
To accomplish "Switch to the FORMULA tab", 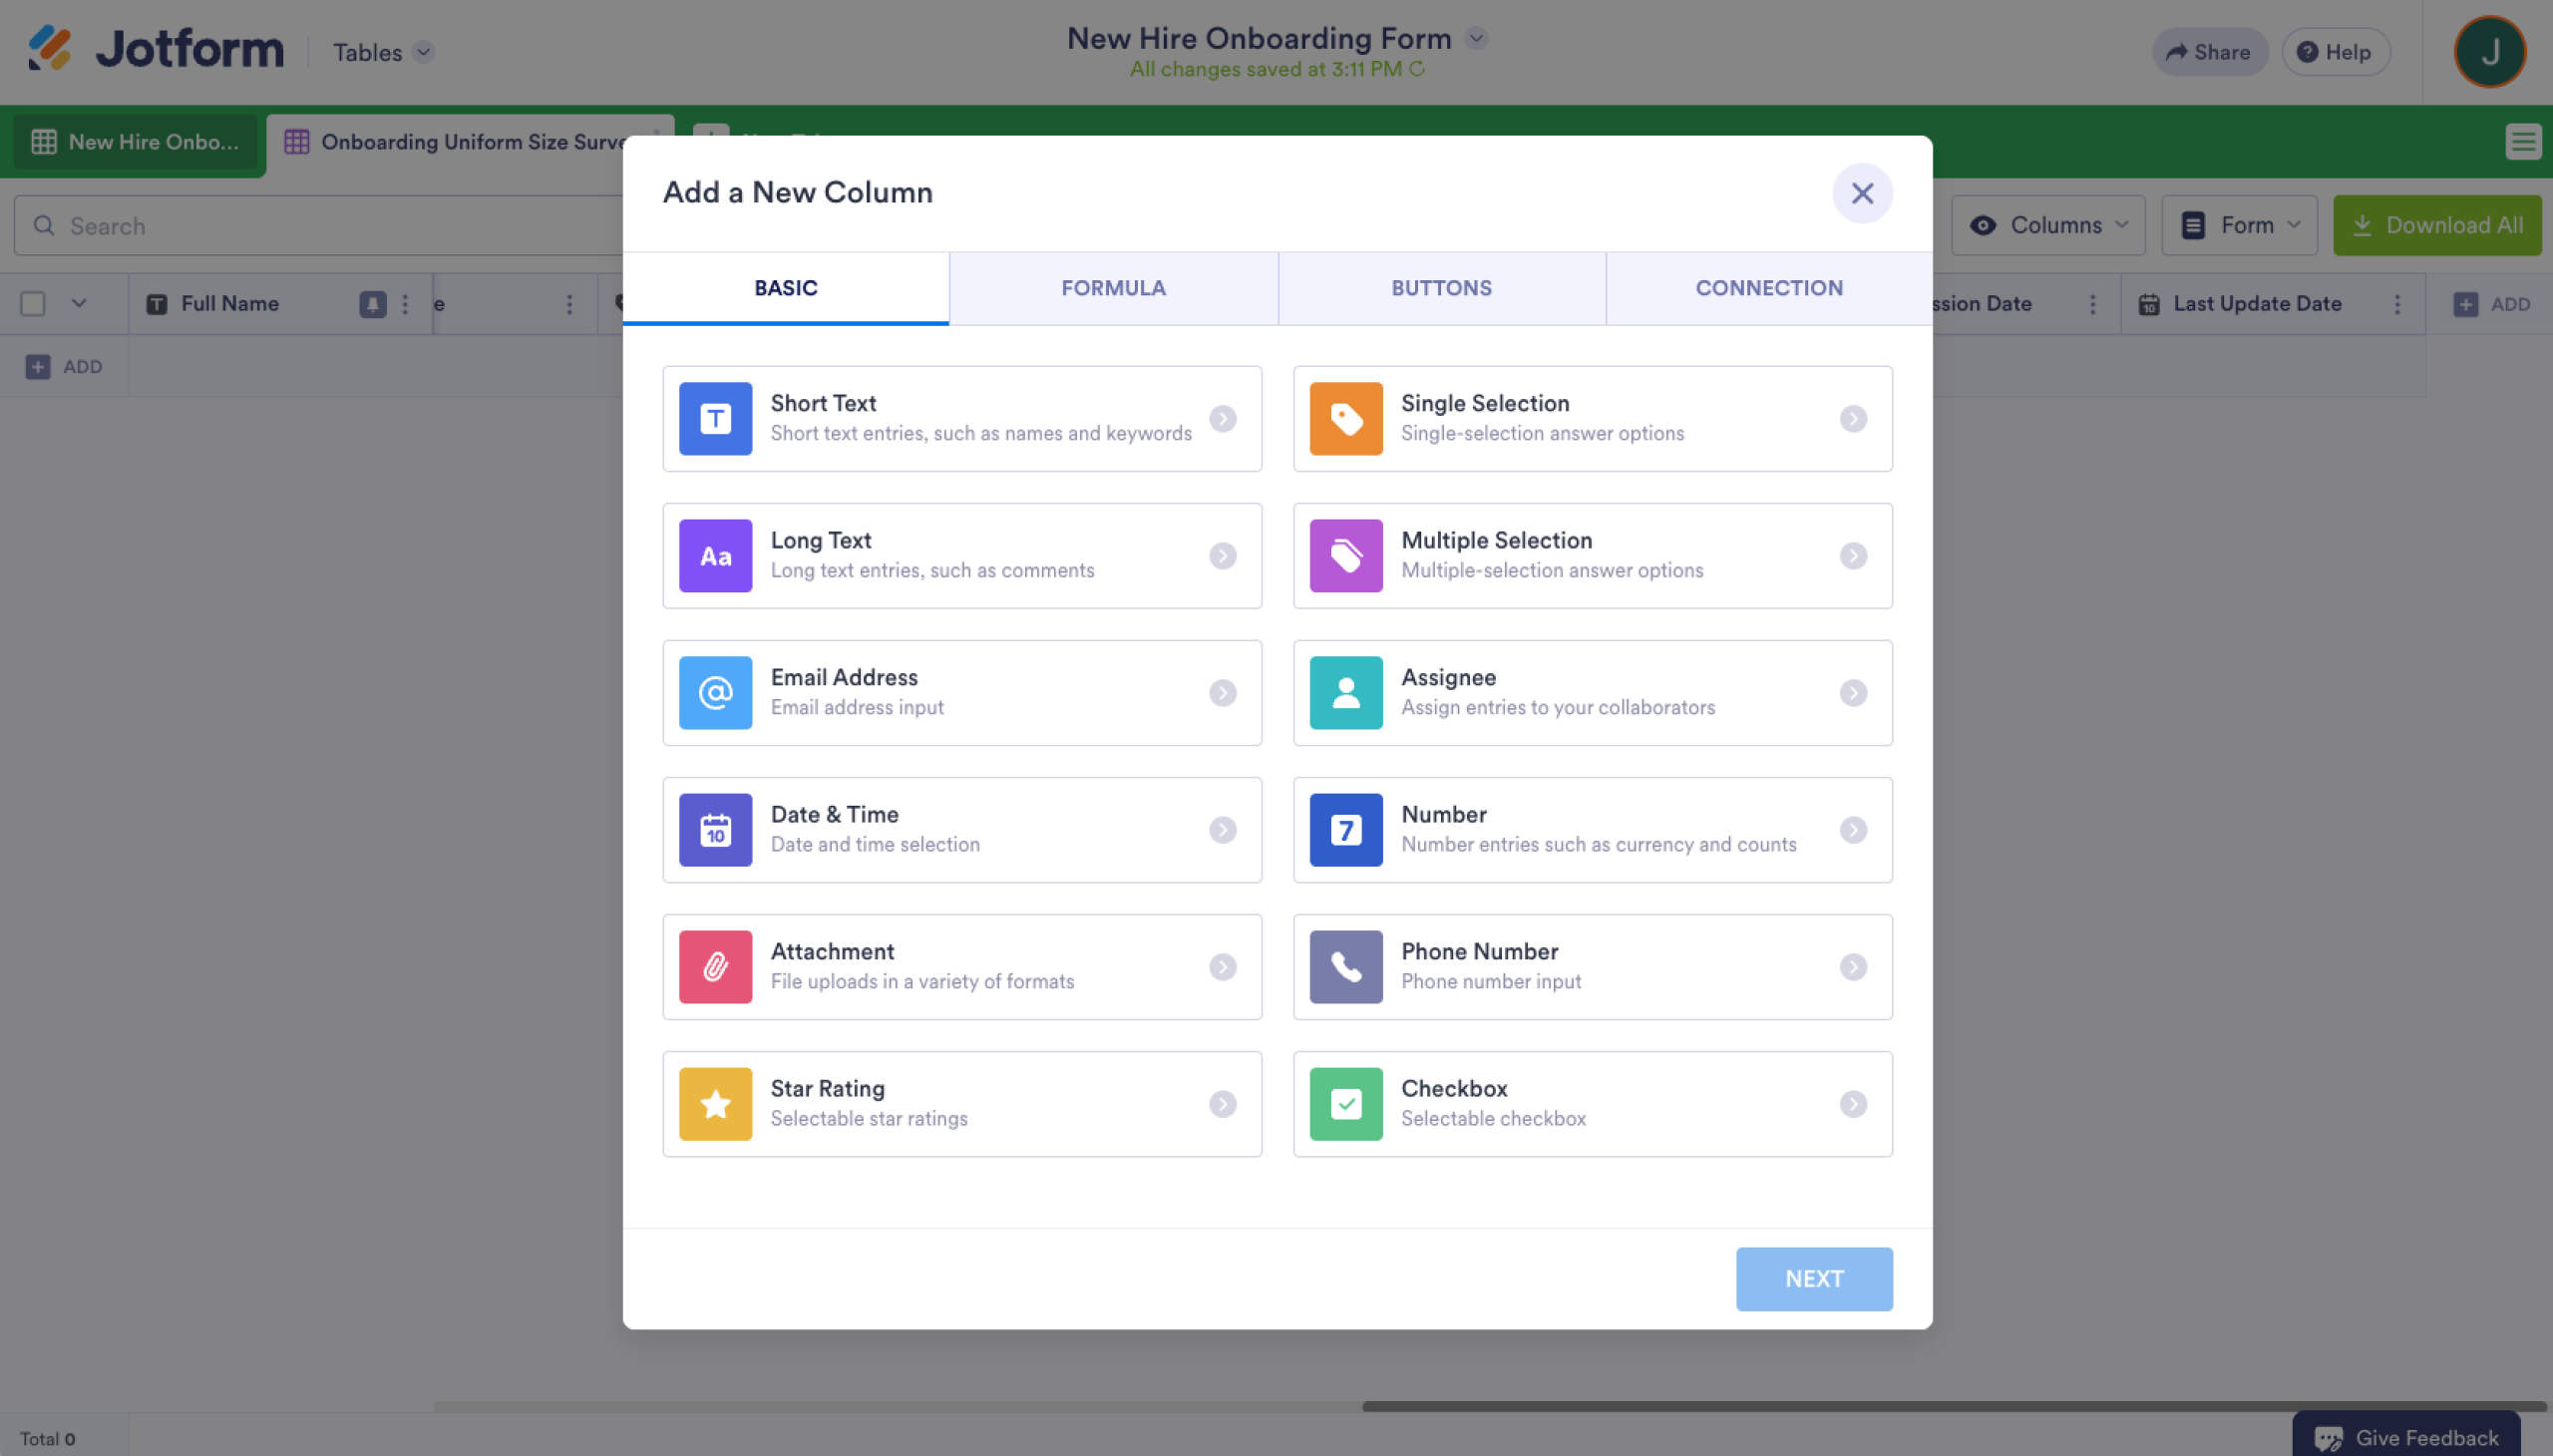I will (1112, 288).
